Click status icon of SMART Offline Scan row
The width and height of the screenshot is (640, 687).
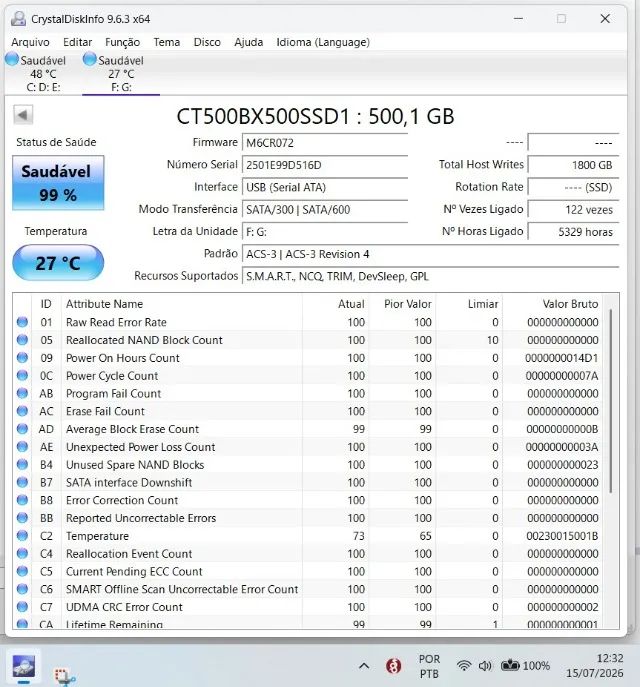[x=22, y=589]
